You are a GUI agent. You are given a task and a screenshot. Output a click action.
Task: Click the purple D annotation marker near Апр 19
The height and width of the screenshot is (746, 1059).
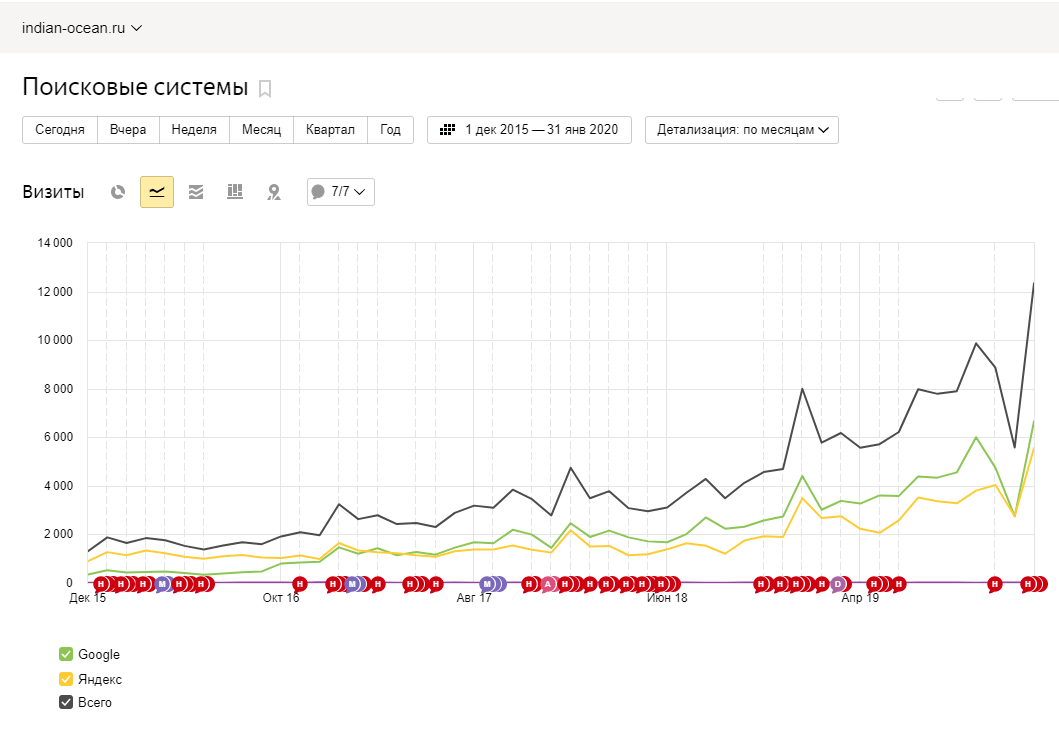coord(838,584)
